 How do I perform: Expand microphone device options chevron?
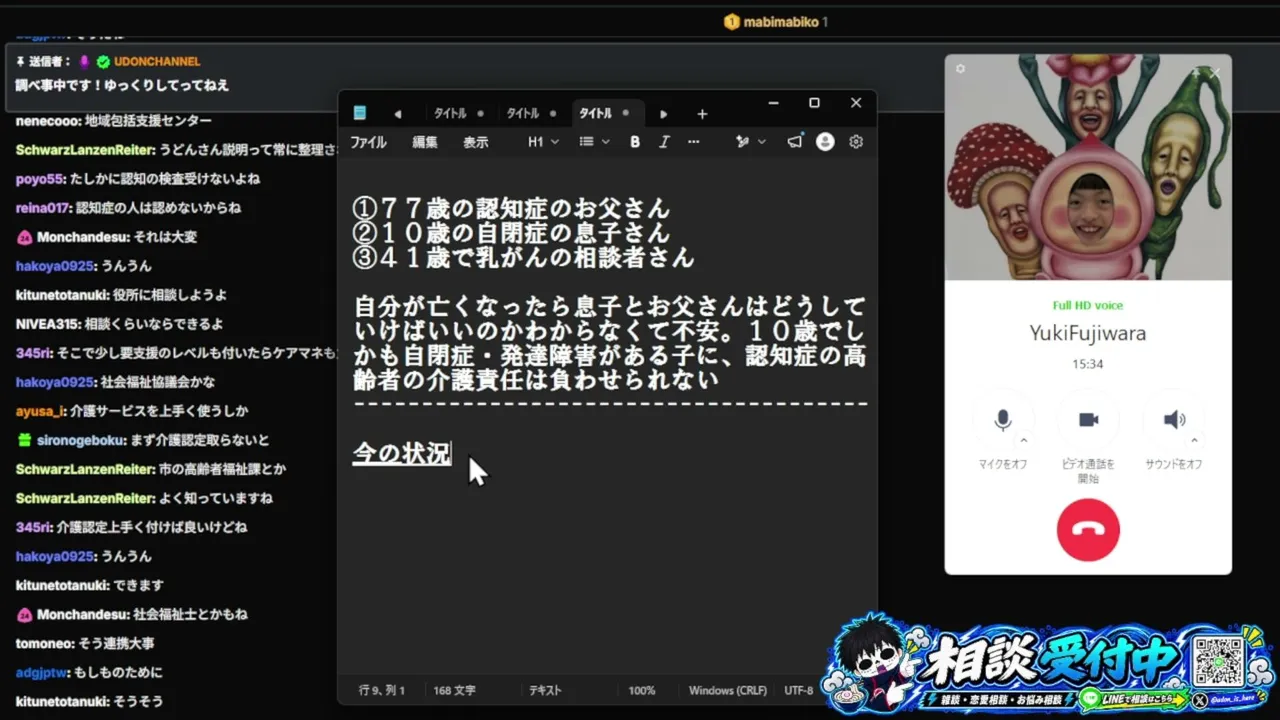1023,441
